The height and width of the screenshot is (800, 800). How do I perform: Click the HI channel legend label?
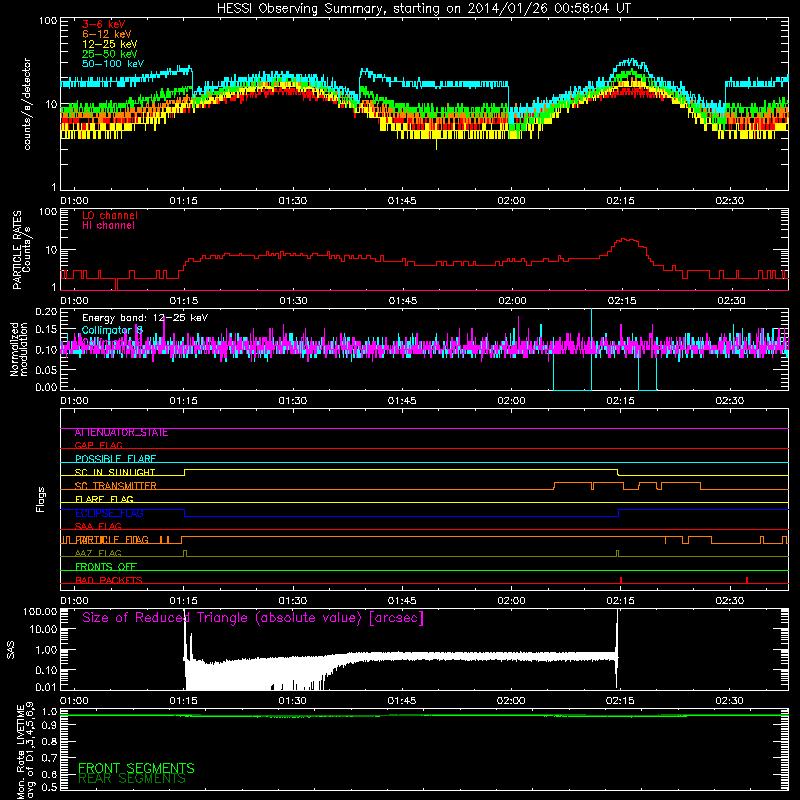pyautogui.click(x=108, y=226)
